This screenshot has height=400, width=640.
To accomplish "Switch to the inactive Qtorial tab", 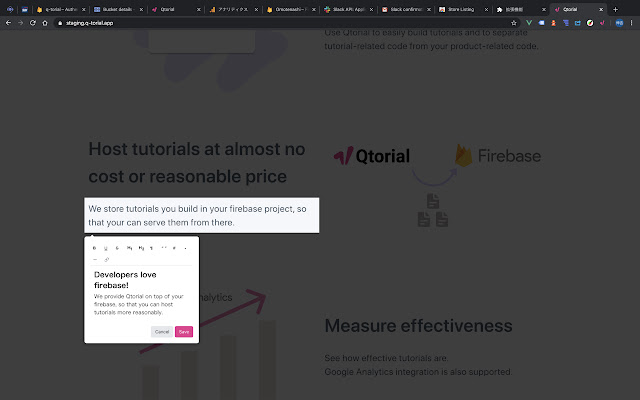I will click(176, 9).
